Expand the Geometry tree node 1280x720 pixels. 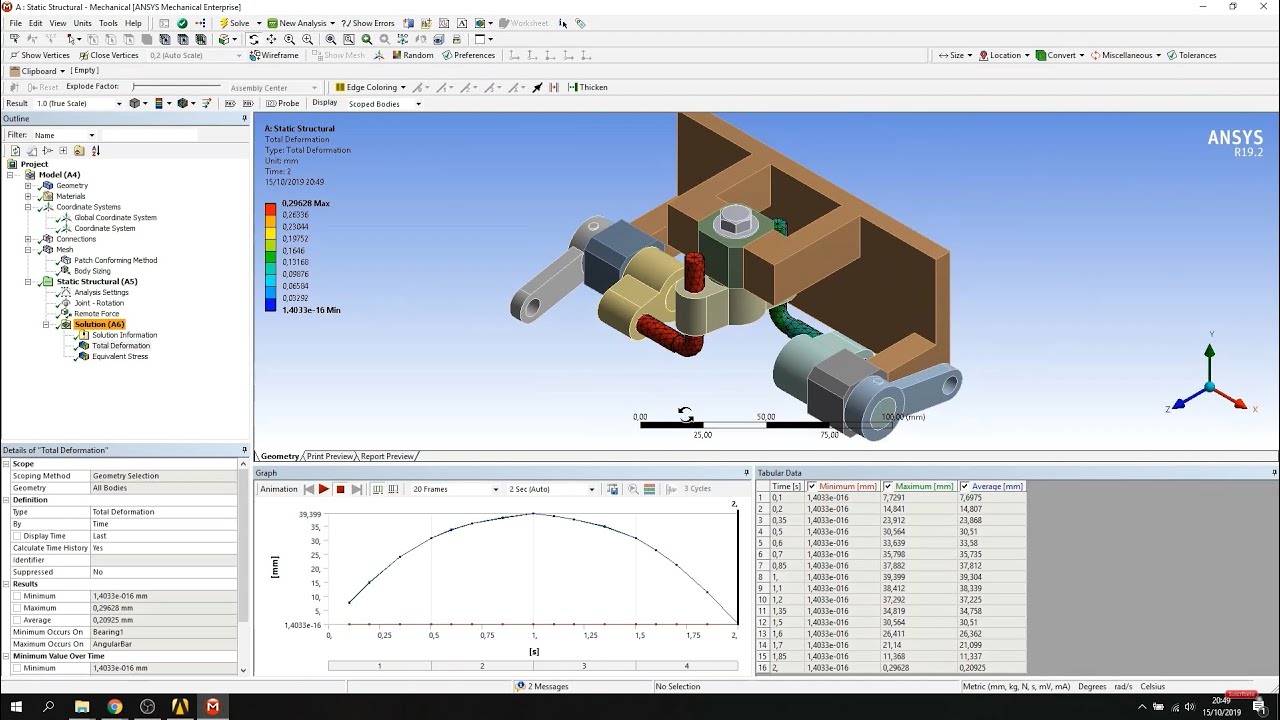28,186
